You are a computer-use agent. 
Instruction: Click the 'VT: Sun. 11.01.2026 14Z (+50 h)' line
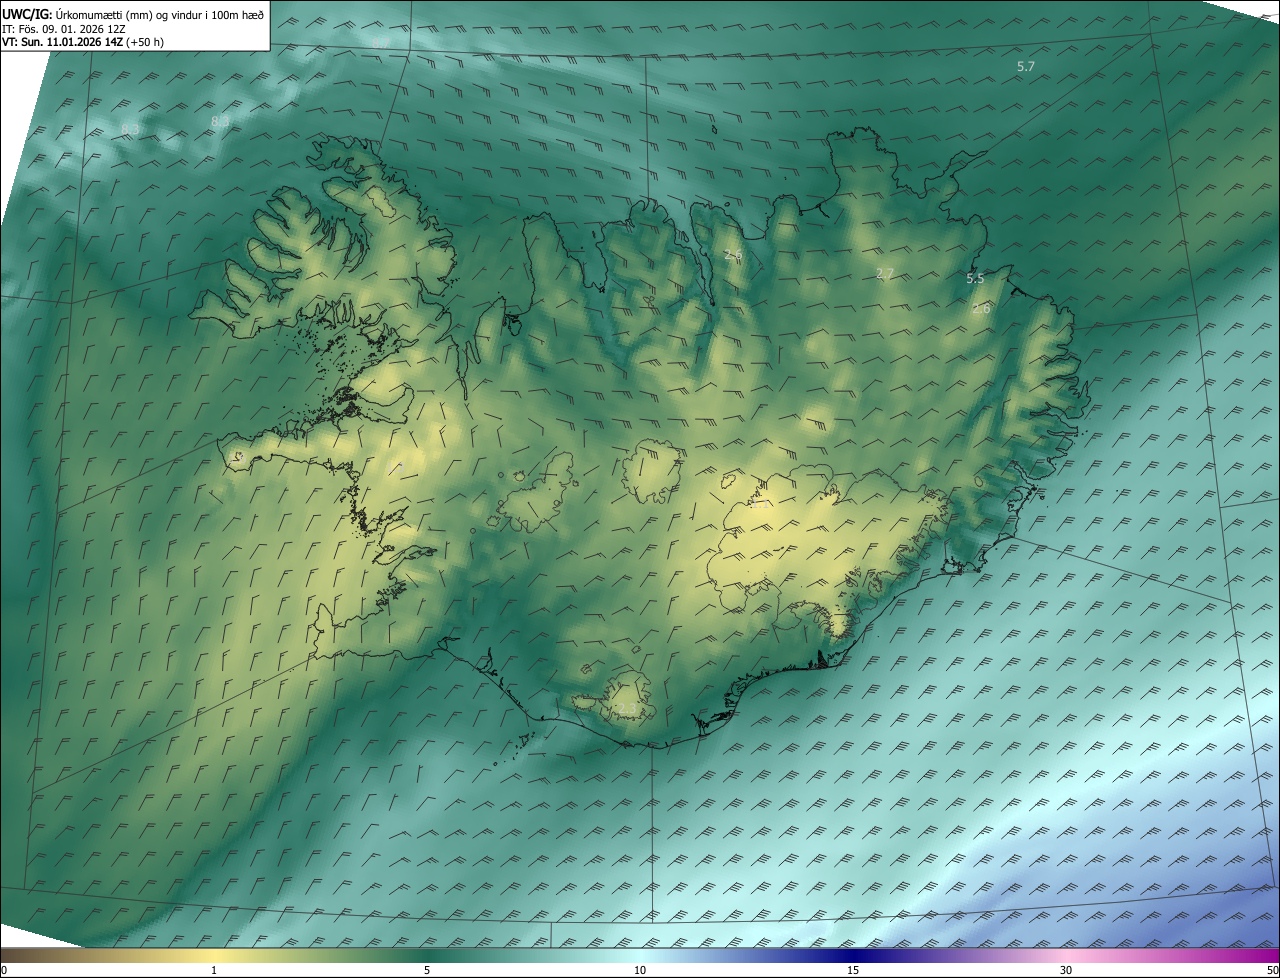point(83,43)
